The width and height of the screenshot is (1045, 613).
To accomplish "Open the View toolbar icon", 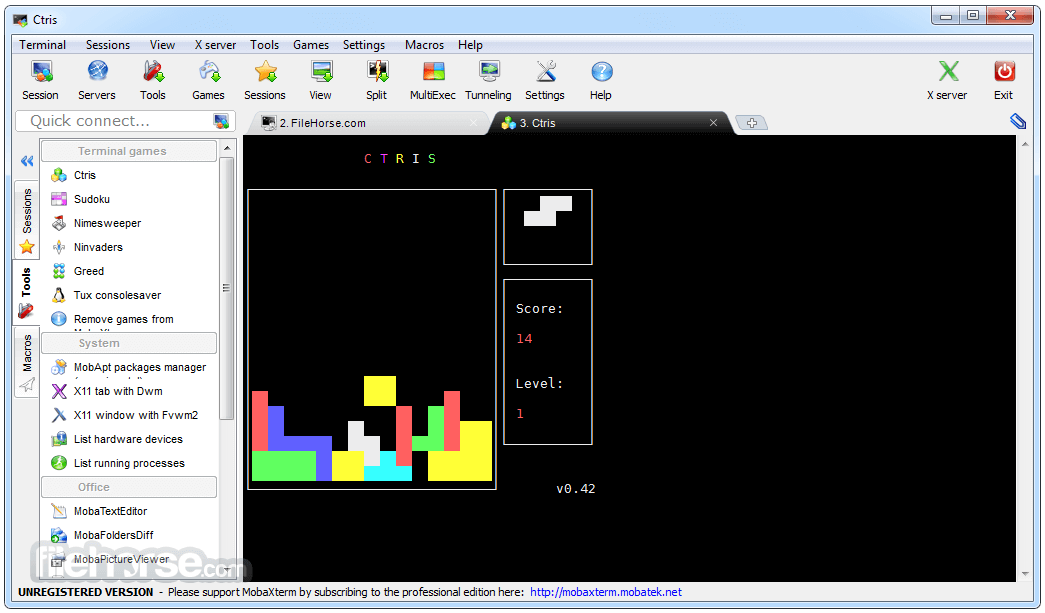I will point(321,80).
